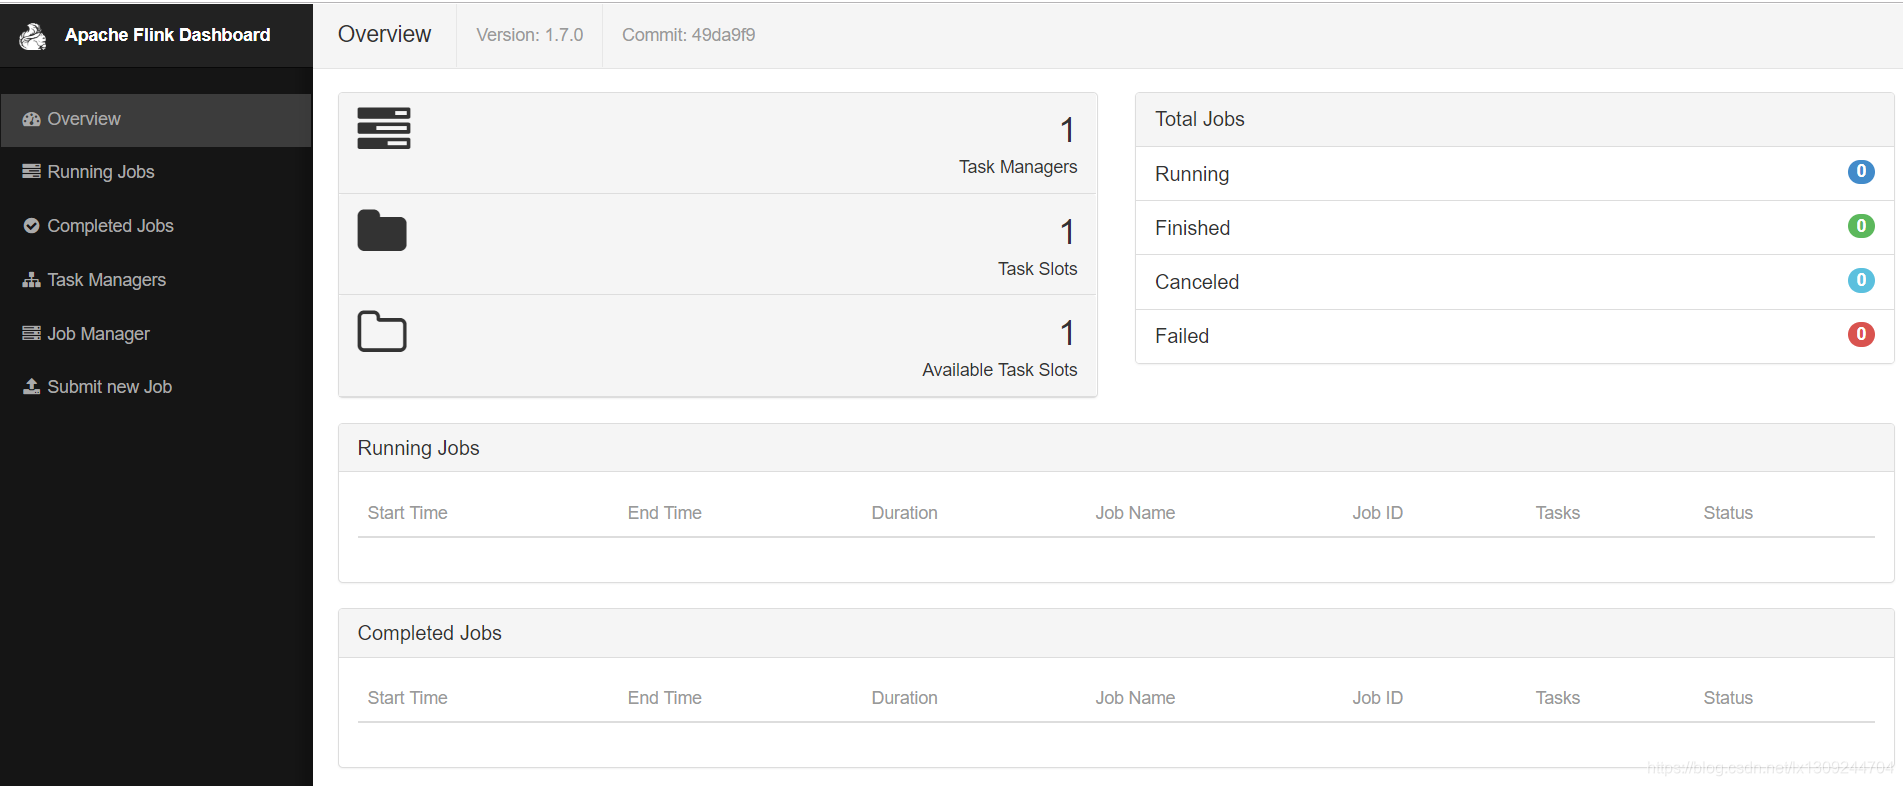This screenshot has height=786, width=1903.
Task: Click the Task Managers count value
Action: pos(1067,130)
